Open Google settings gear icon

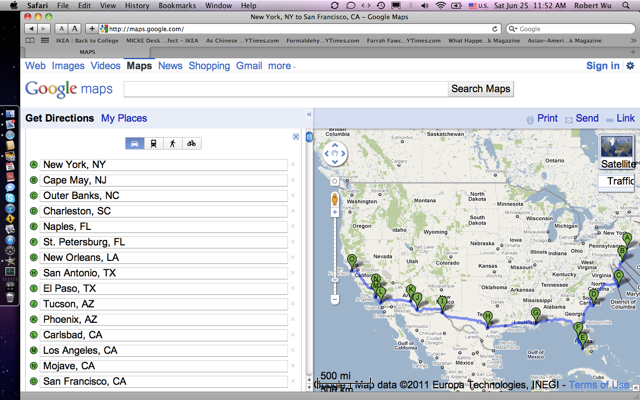[x=631, y=66]
